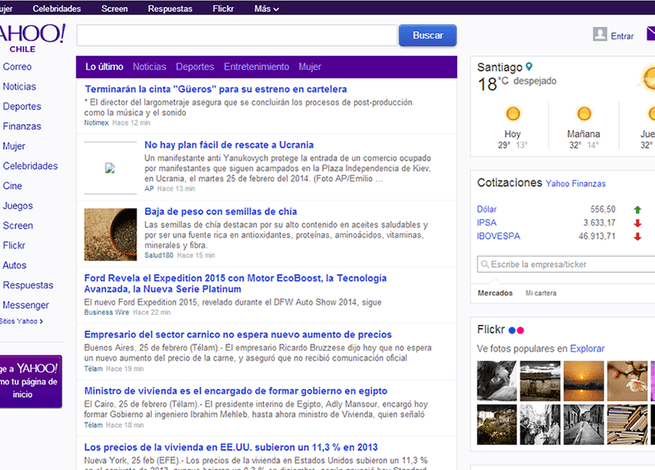Open Flickr in the top bar
The image size is (655, 470).
[x=223, y=8]
